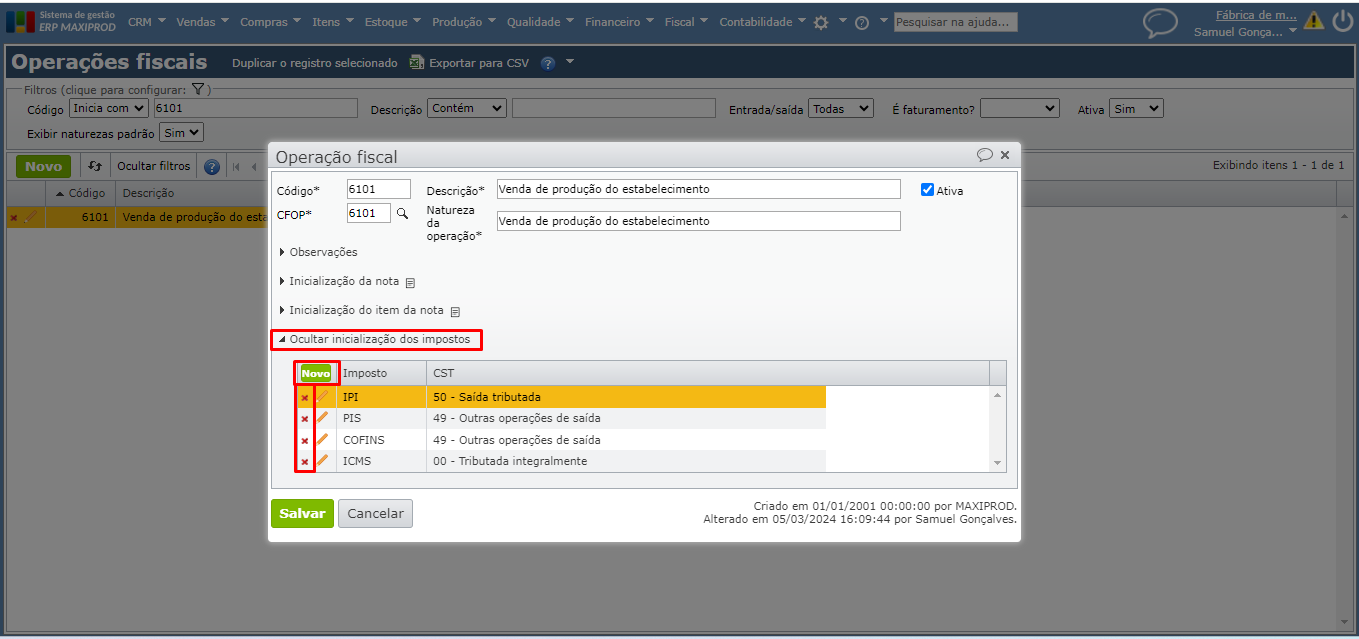Open Exibir naturezas padrão dropdown
1359x639 pixels.
[182, 132]
